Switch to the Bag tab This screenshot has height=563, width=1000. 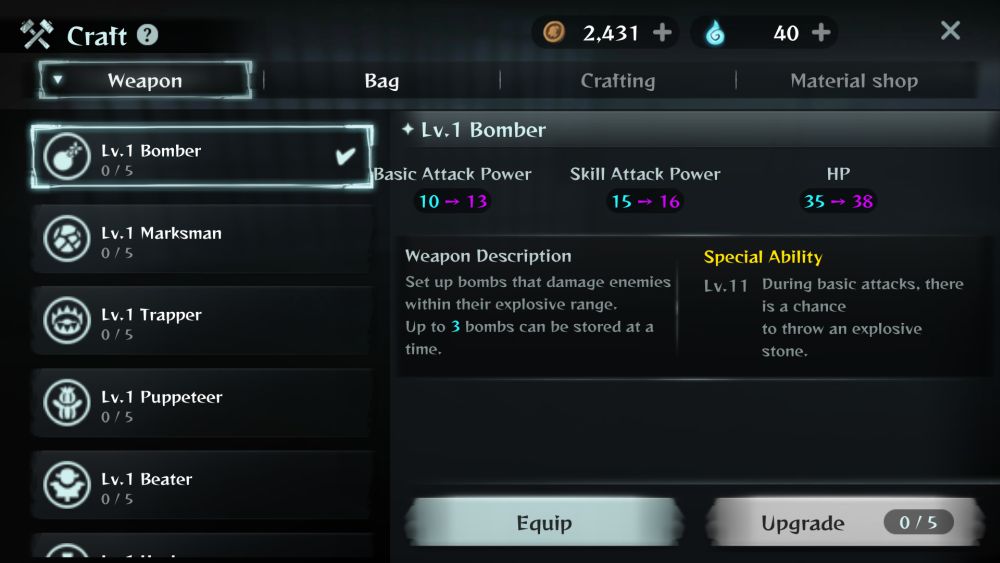click(x=381, y=81)
